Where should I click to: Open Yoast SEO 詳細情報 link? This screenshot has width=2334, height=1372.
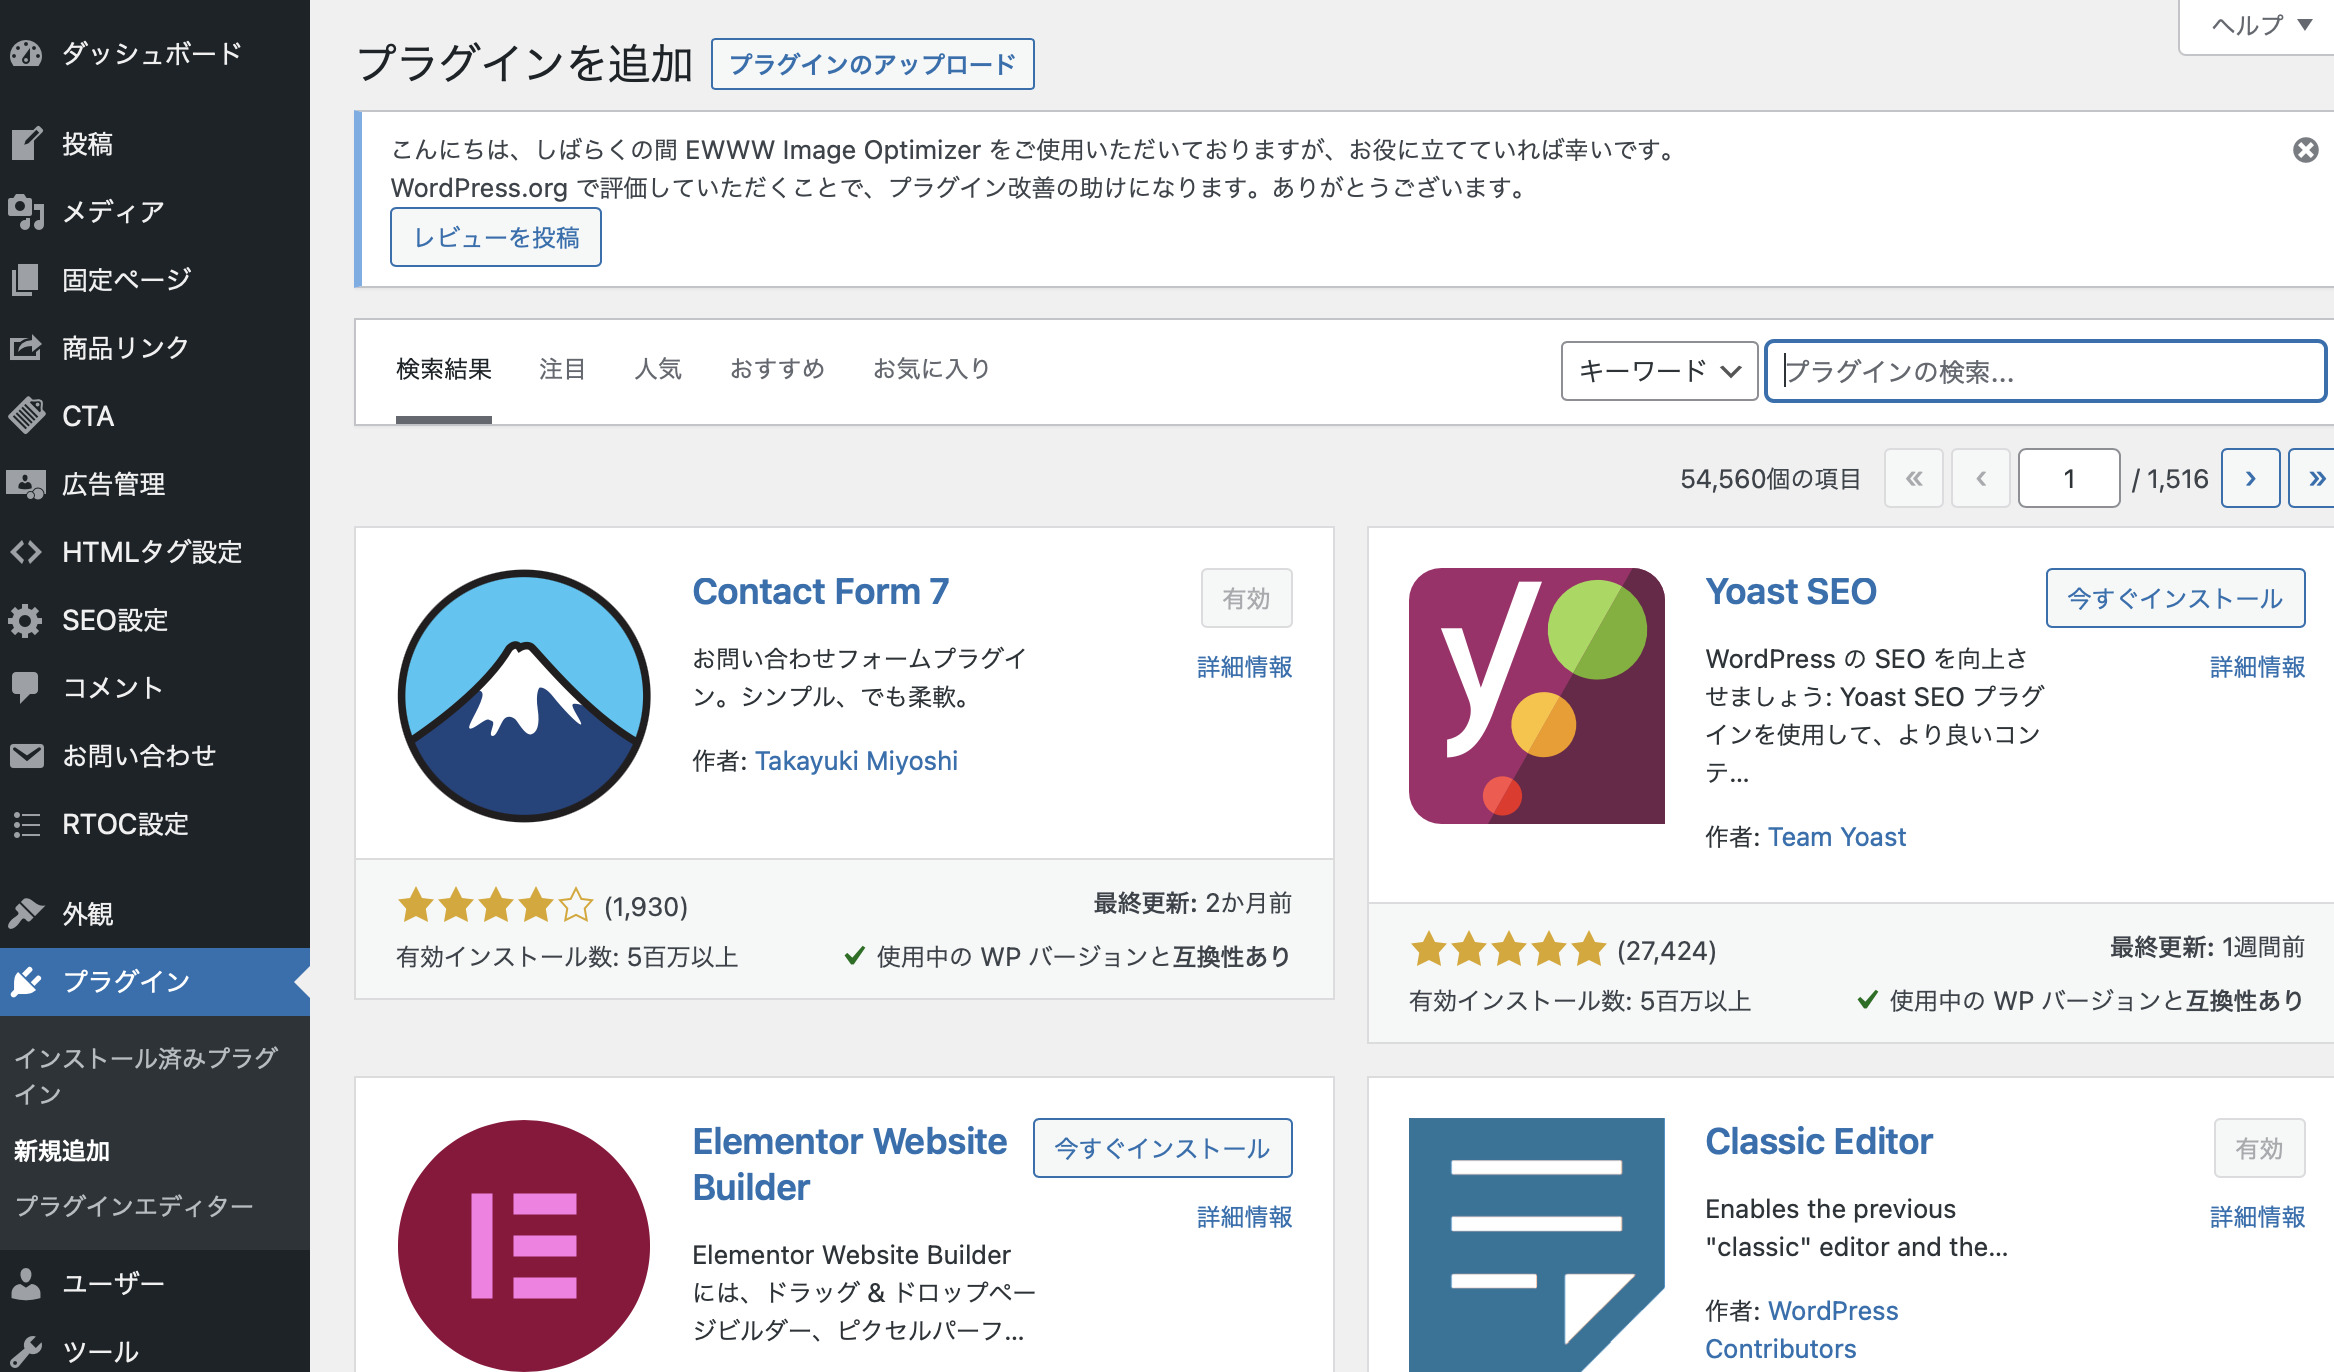click(2257, 667)
